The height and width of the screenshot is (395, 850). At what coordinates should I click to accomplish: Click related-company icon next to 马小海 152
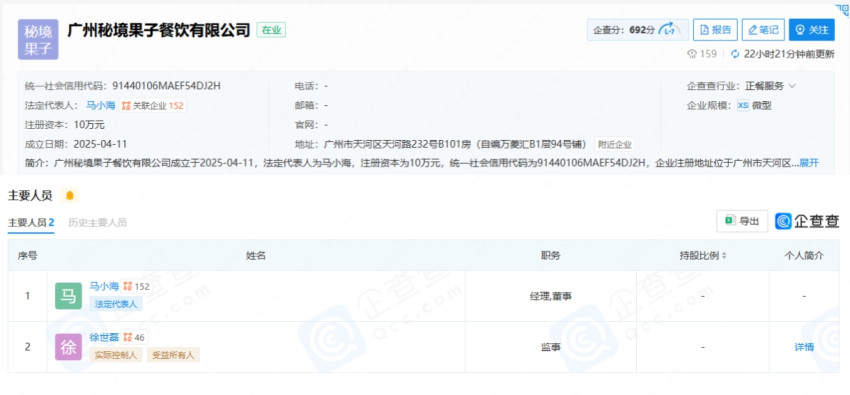127,286
